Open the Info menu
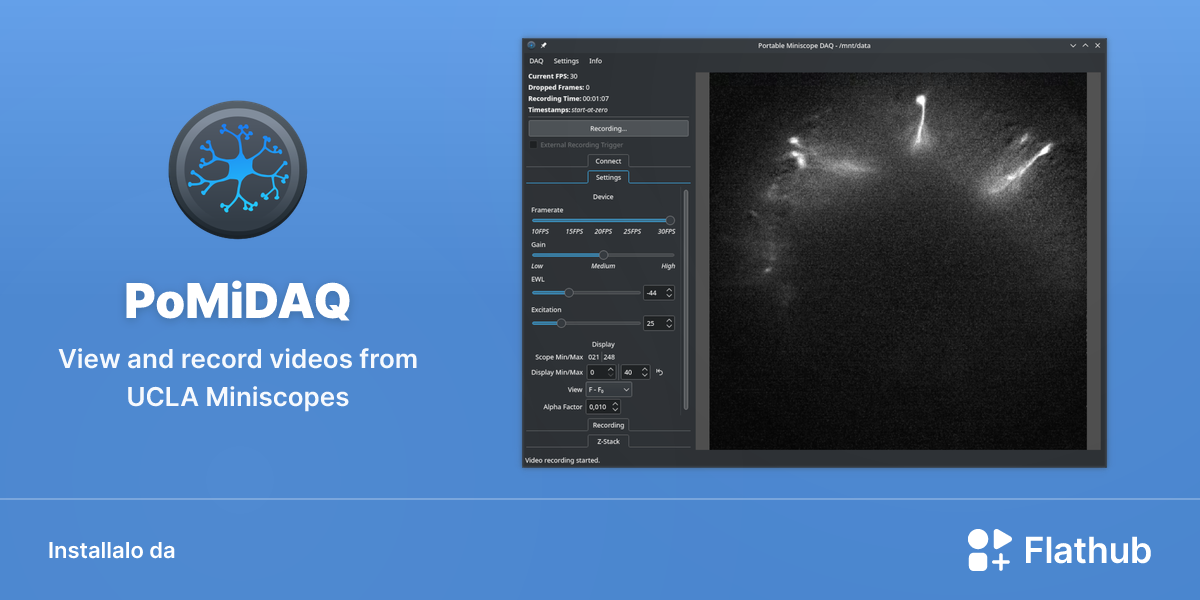This screenshot has height=600, width=1200. pos(595,61)
